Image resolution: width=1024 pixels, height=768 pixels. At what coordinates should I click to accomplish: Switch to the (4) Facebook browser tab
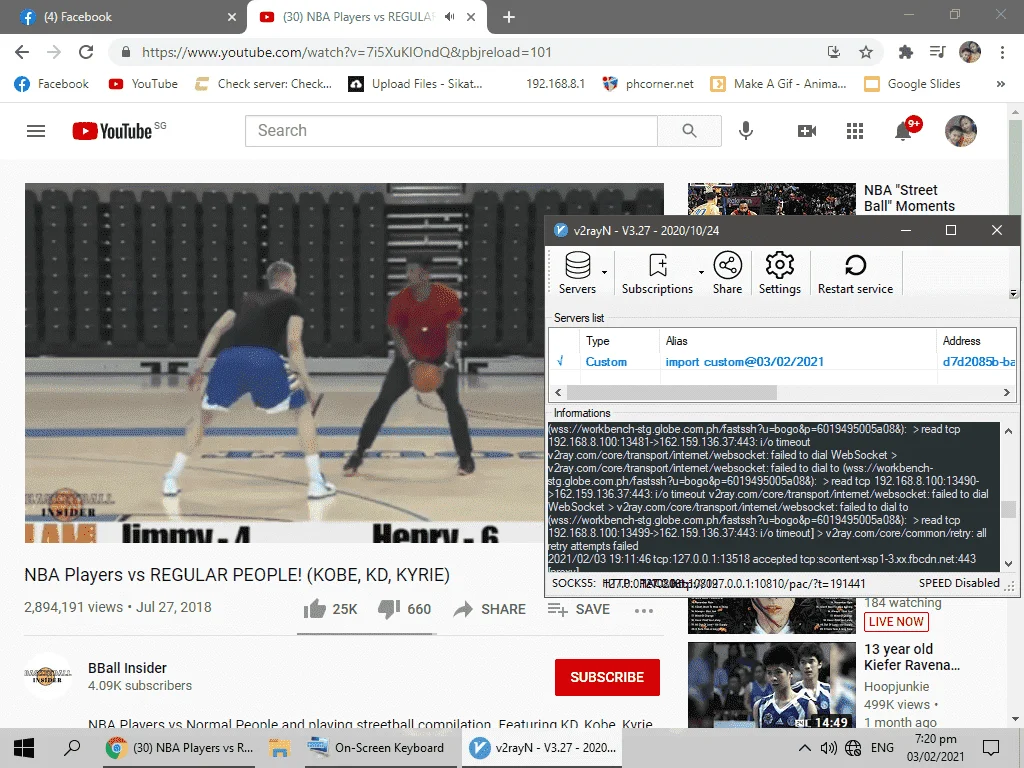(x=124, y=17)
